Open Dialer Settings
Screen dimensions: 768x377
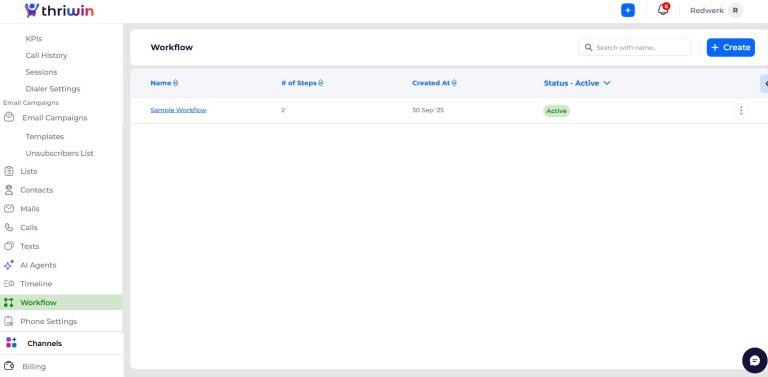tap(53, 89)
